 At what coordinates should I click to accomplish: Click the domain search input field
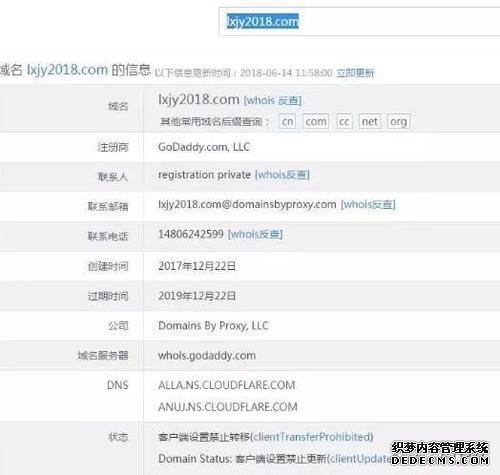[360, 22]
